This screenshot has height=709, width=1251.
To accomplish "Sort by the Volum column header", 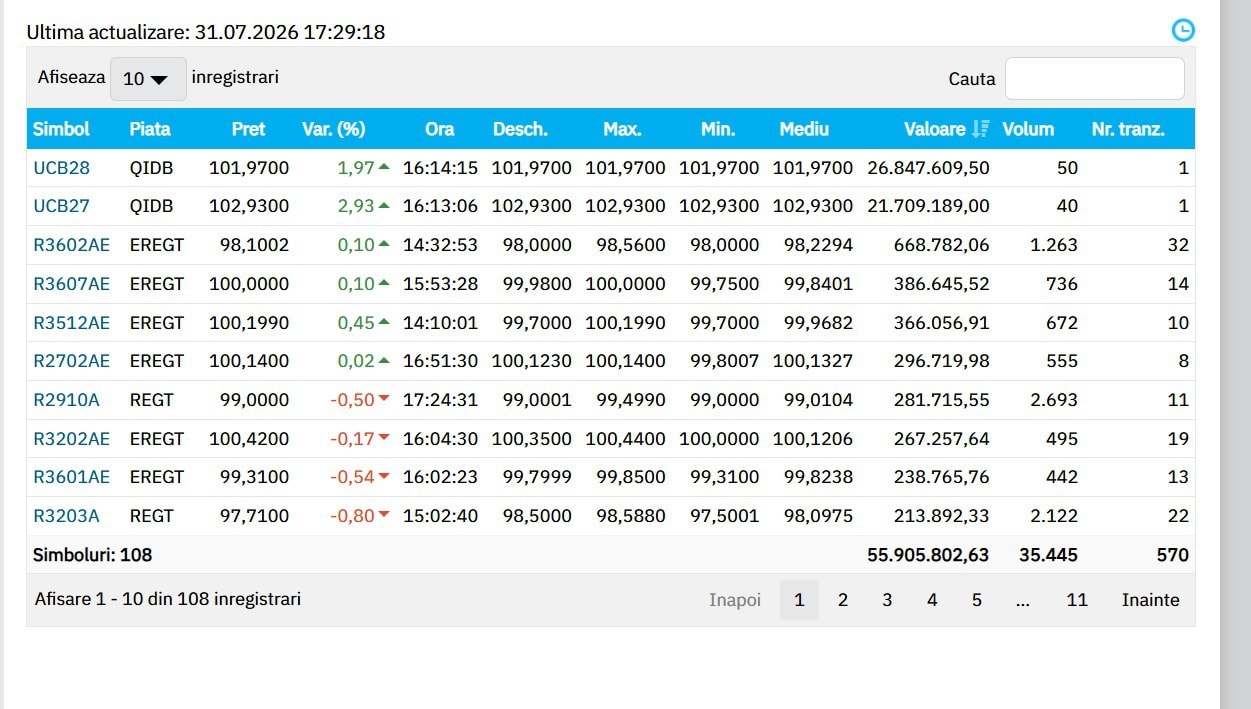I will tap(1028, 129).
